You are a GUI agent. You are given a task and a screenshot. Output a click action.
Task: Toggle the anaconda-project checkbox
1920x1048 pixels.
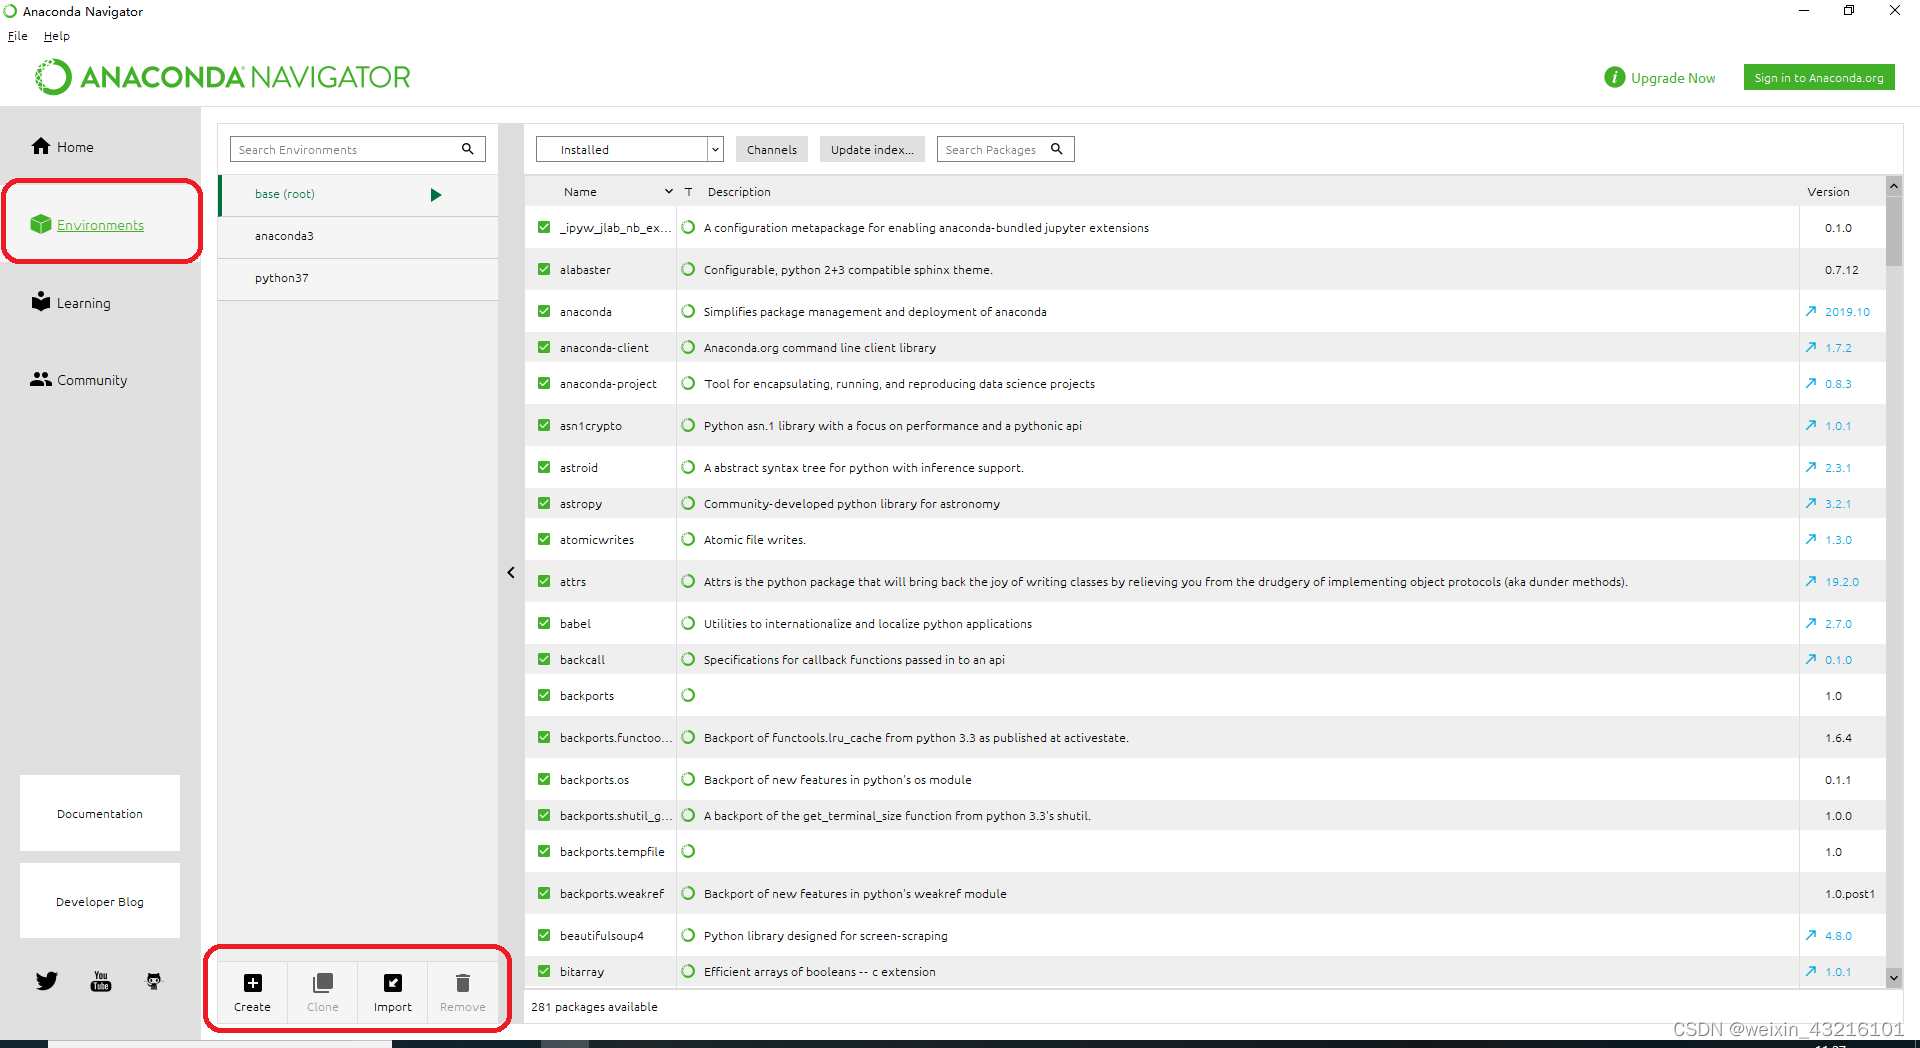[544, 384]
